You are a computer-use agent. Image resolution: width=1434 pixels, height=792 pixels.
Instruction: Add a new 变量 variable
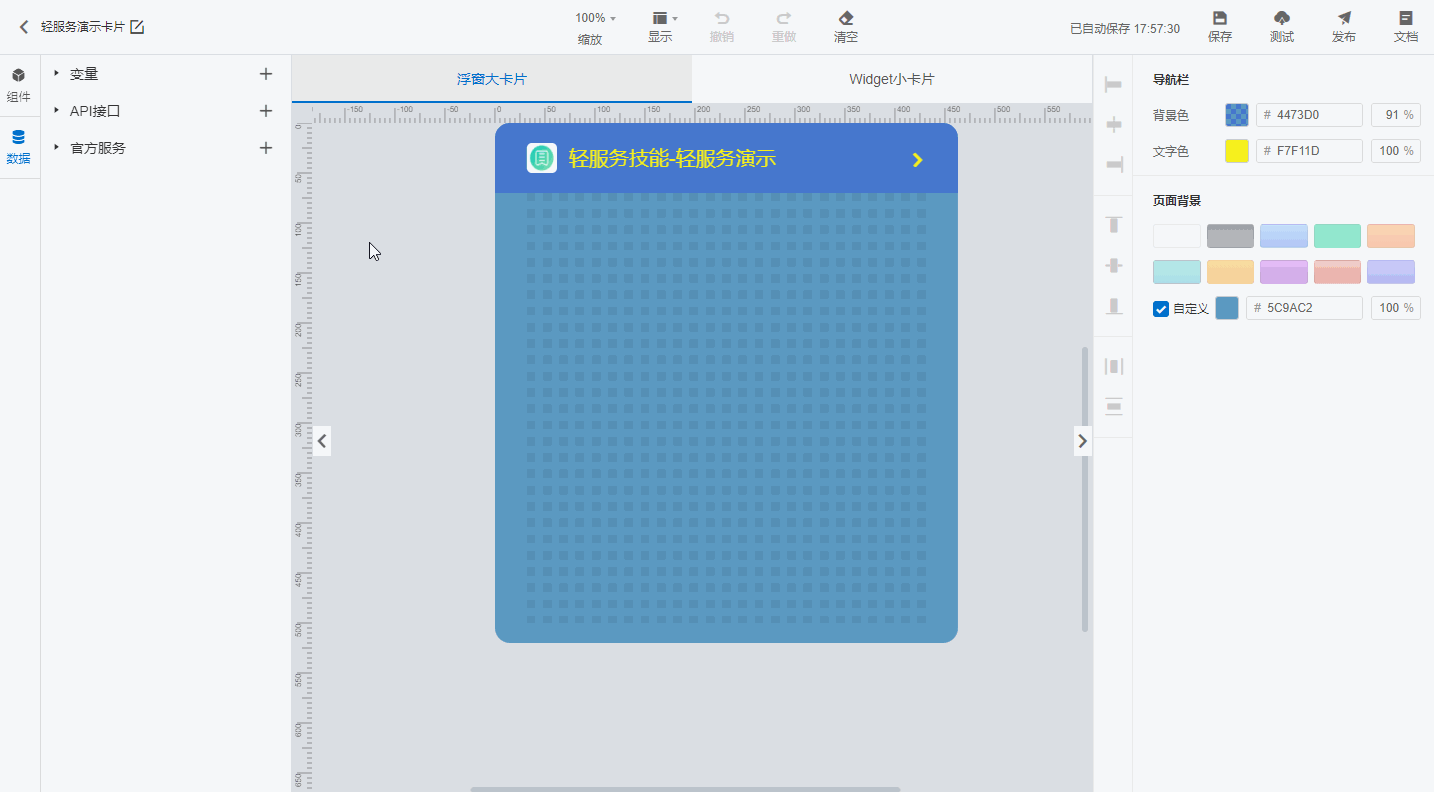266,74
